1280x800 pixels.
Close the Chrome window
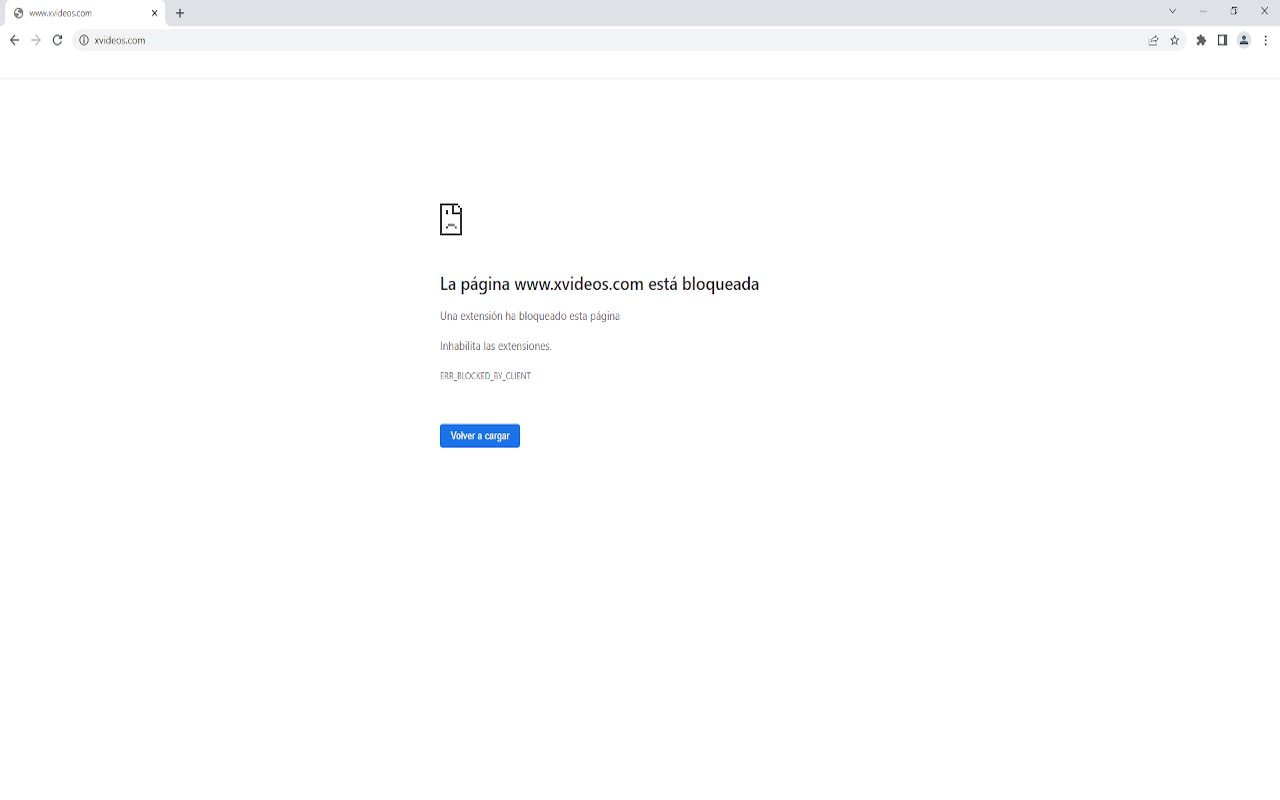click(1264, 11)
